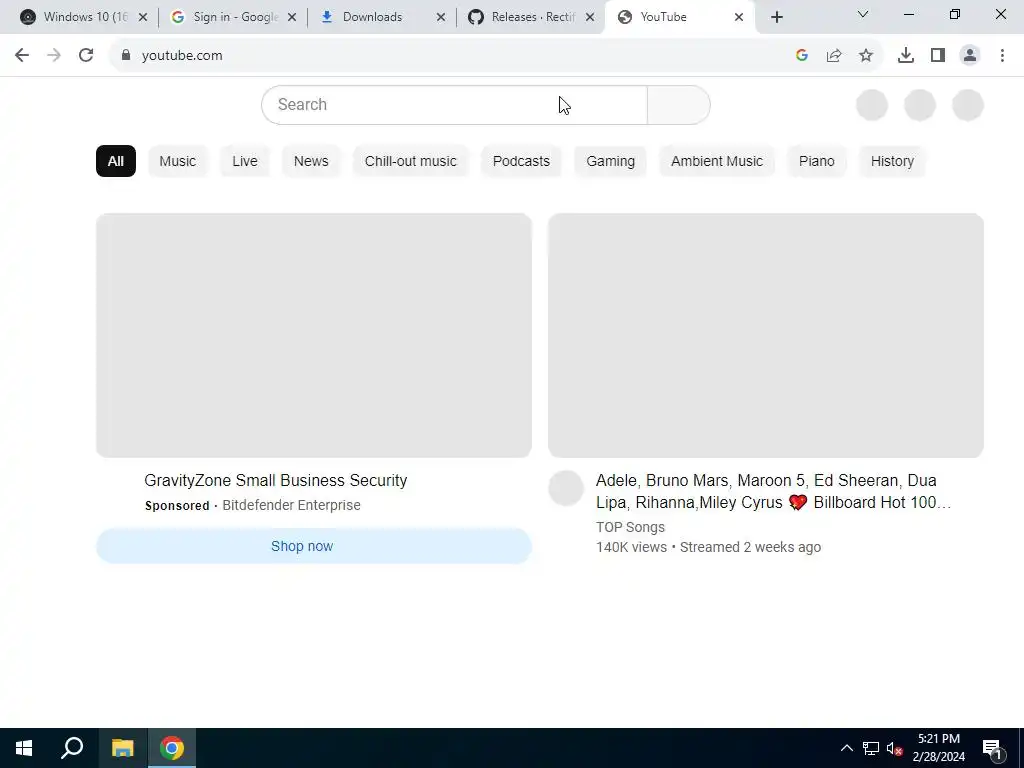Open GravityZone Small Business Security title
1024x768 pixels.
[276, 481]
